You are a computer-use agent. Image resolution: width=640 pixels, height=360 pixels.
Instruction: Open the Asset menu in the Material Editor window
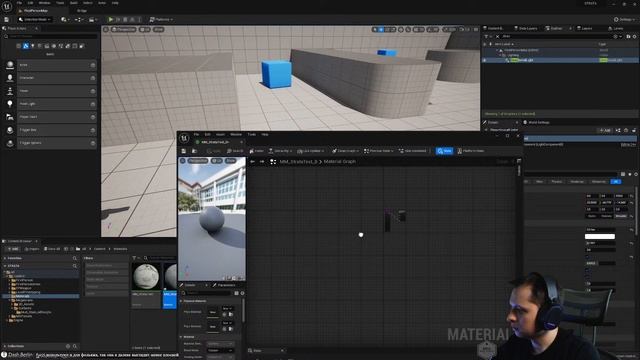pyautogui.click(x=220, y=134)
